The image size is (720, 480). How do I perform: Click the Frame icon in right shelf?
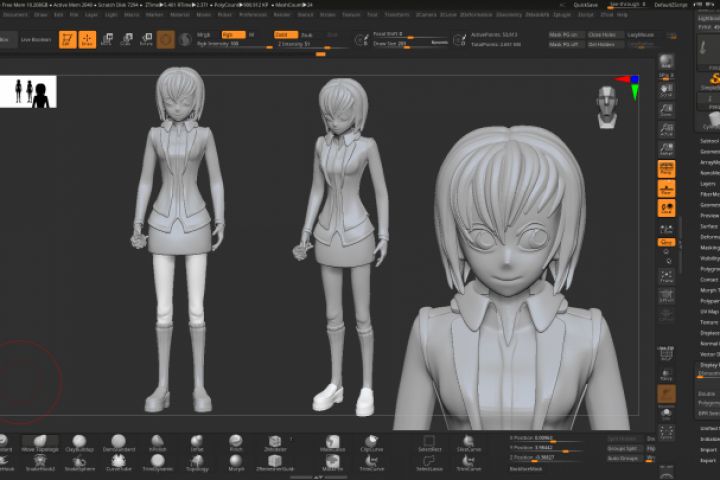pyautogui.click(x=666, y=277)
